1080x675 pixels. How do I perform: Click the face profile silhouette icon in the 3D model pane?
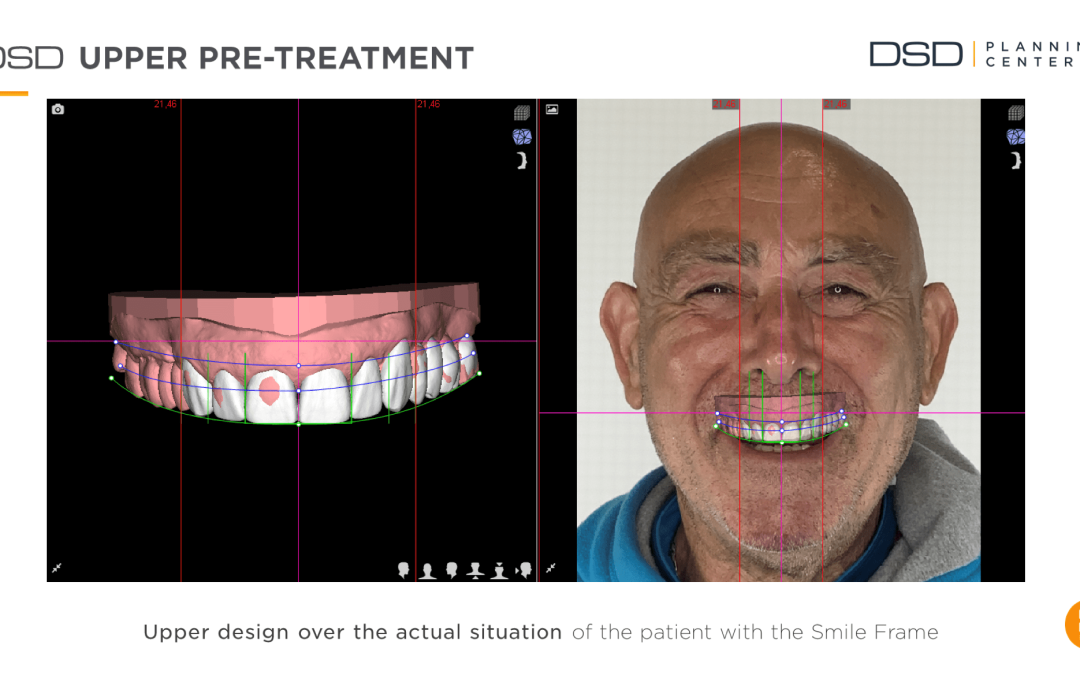click(522, 160)
